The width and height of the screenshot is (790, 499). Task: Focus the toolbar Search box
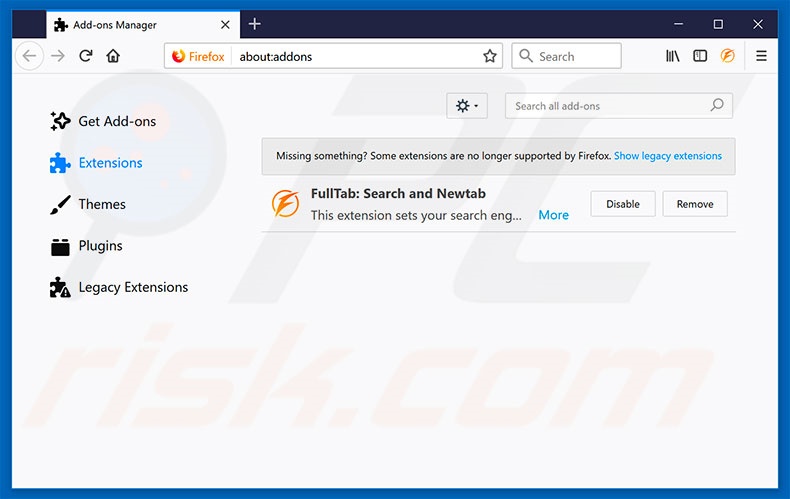pos(566,56)
